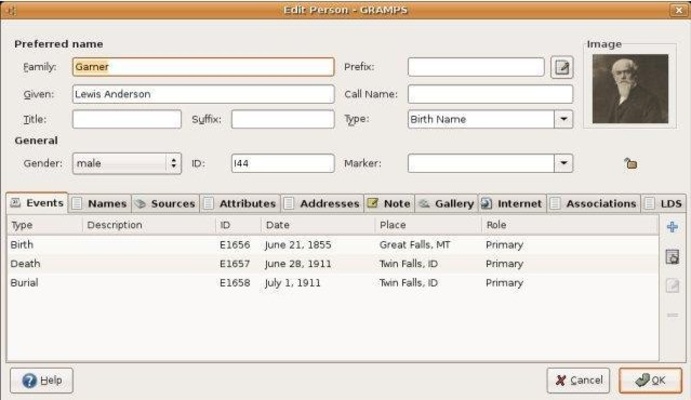Click the Internet tab icon
Image resolution: width=691 pixels, height=400 pixels.
point(486,203)
